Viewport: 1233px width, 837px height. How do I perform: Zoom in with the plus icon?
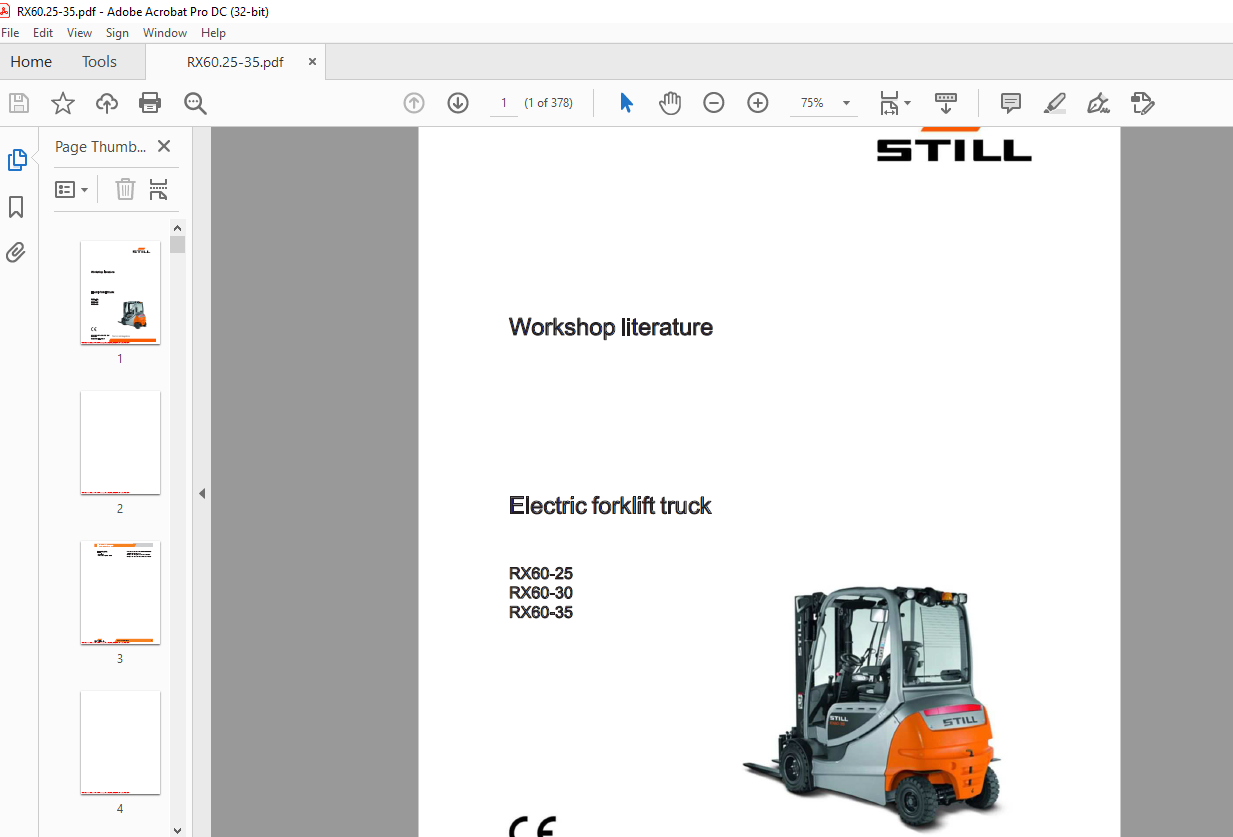click(758, 103)
